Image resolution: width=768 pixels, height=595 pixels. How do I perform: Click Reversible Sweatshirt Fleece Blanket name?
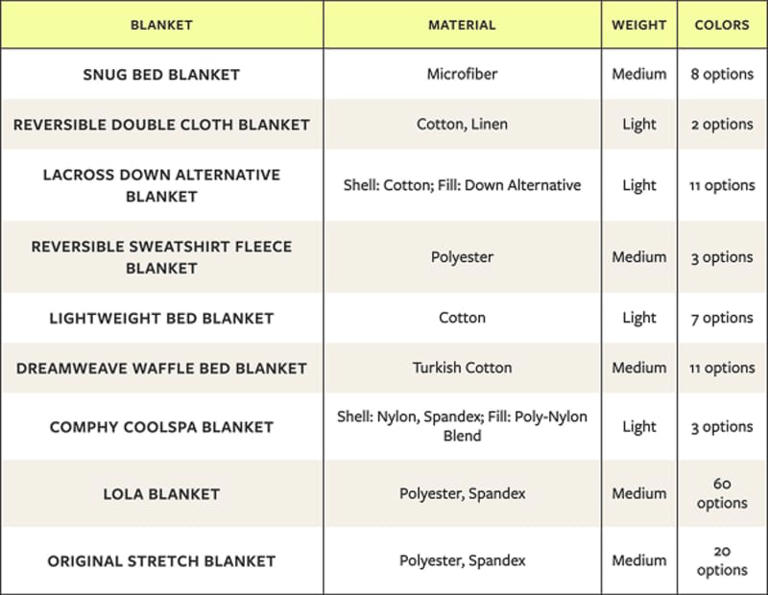pos(162,257)
